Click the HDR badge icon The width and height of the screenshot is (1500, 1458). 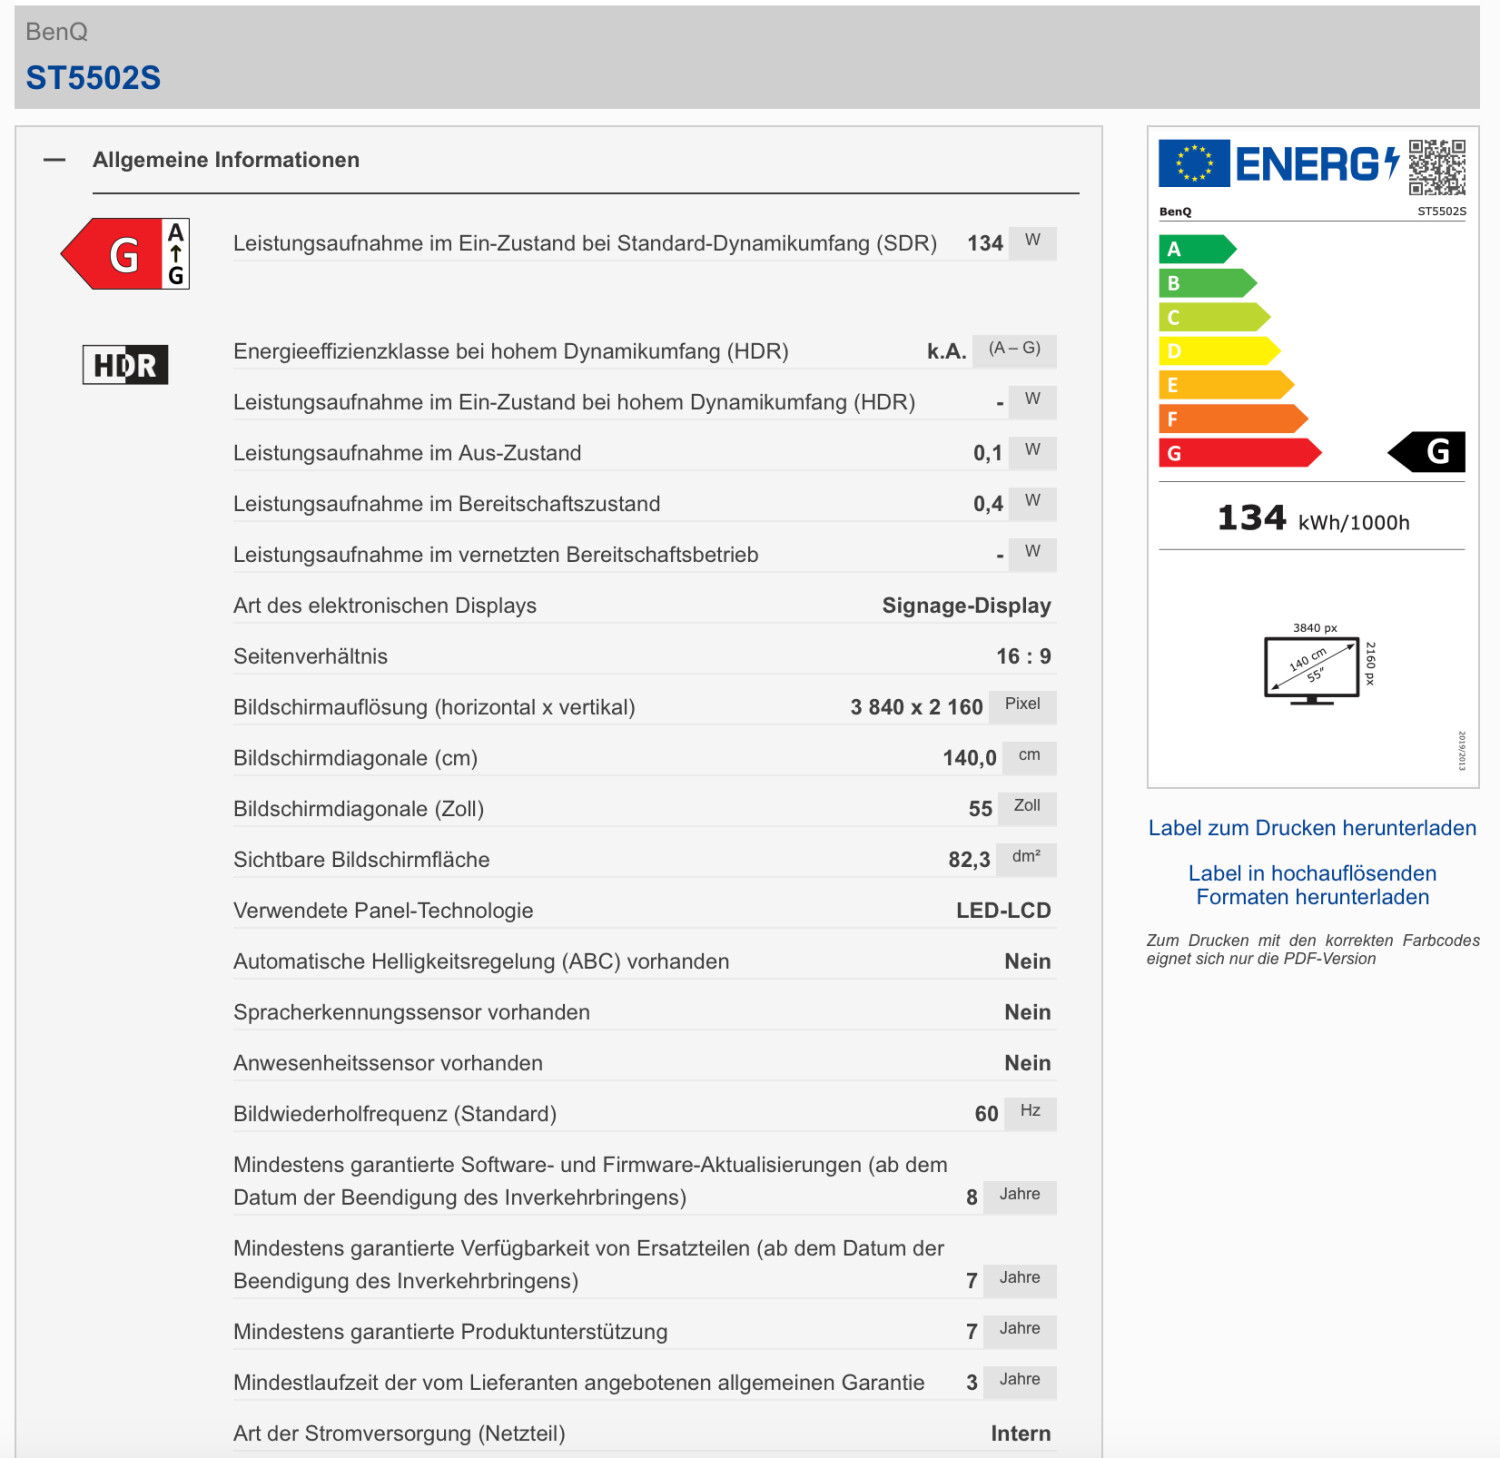[x=125, y=365]
